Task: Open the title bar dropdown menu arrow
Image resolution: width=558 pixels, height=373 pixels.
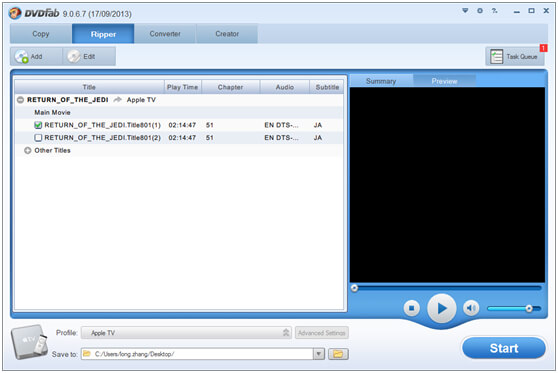Action: (x=465, y=11)
